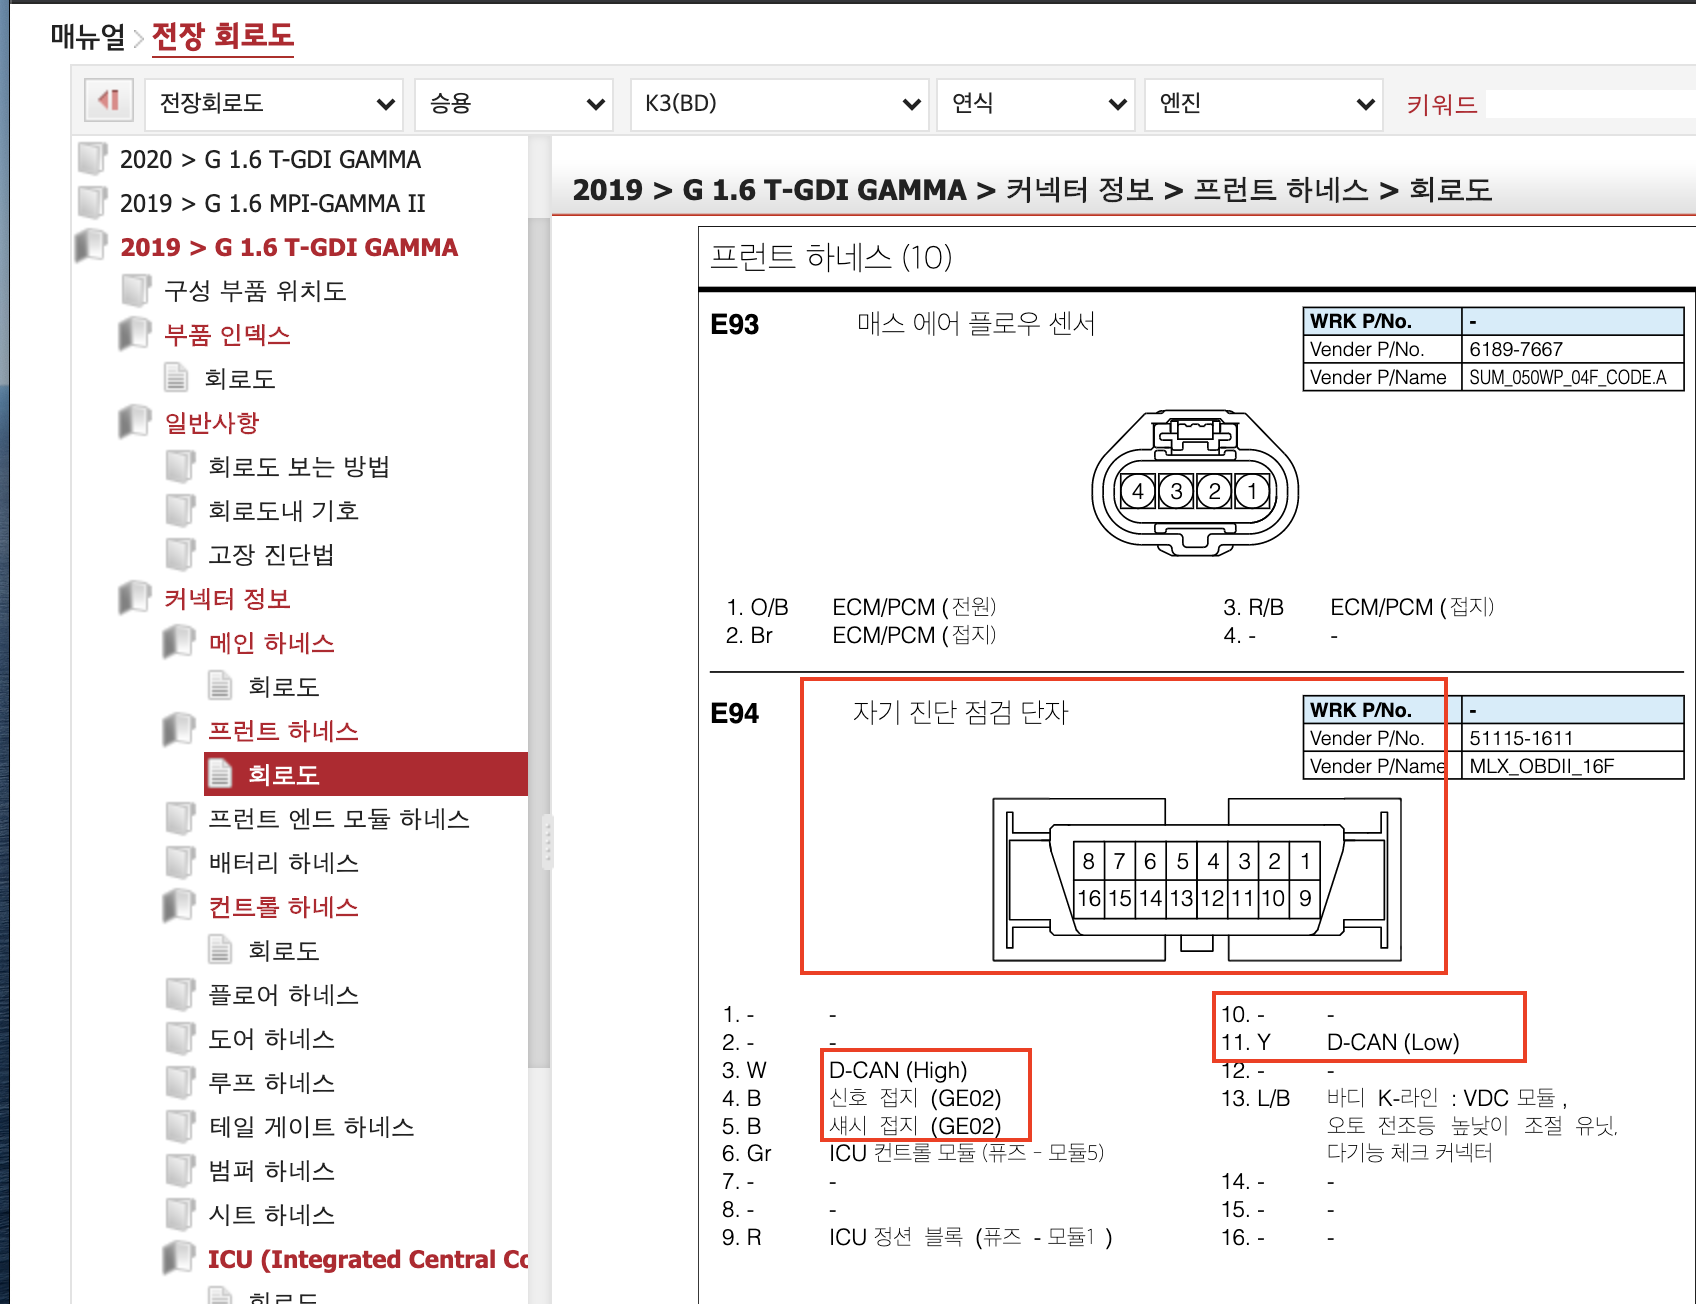This screenshot has height=1304, width=1696.
Task: Click the 2020 > G 1.6 T-GDI GAMMA book icon
Action: (x=92, y=158)
